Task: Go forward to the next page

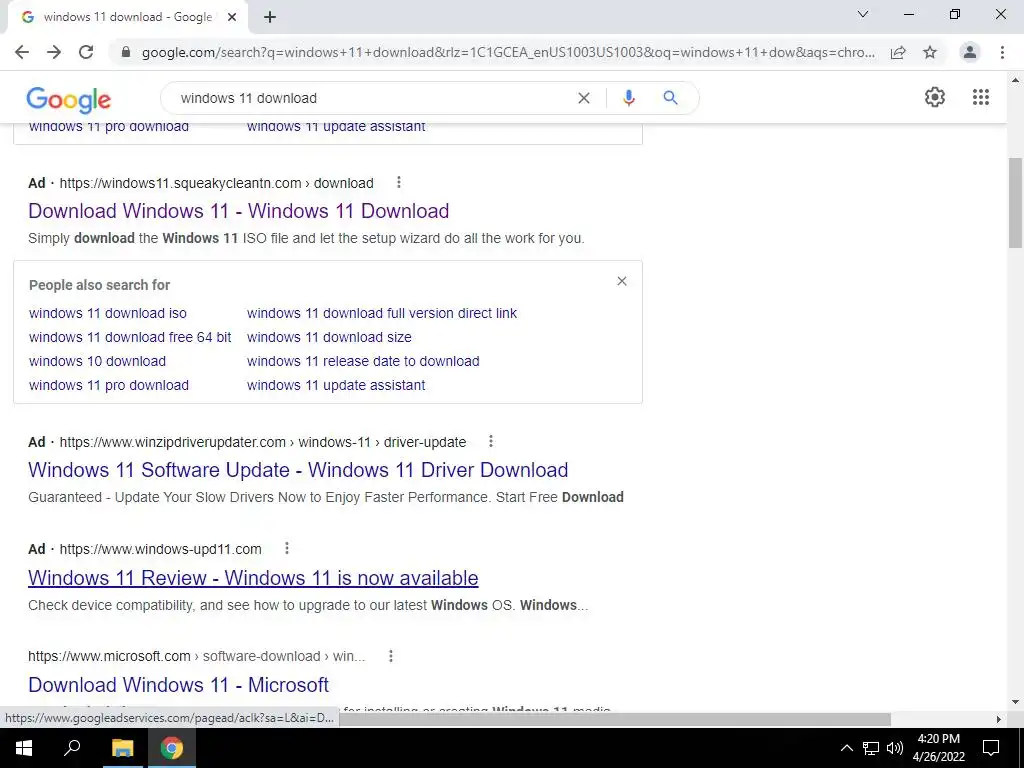Action: tap(54, 52)
